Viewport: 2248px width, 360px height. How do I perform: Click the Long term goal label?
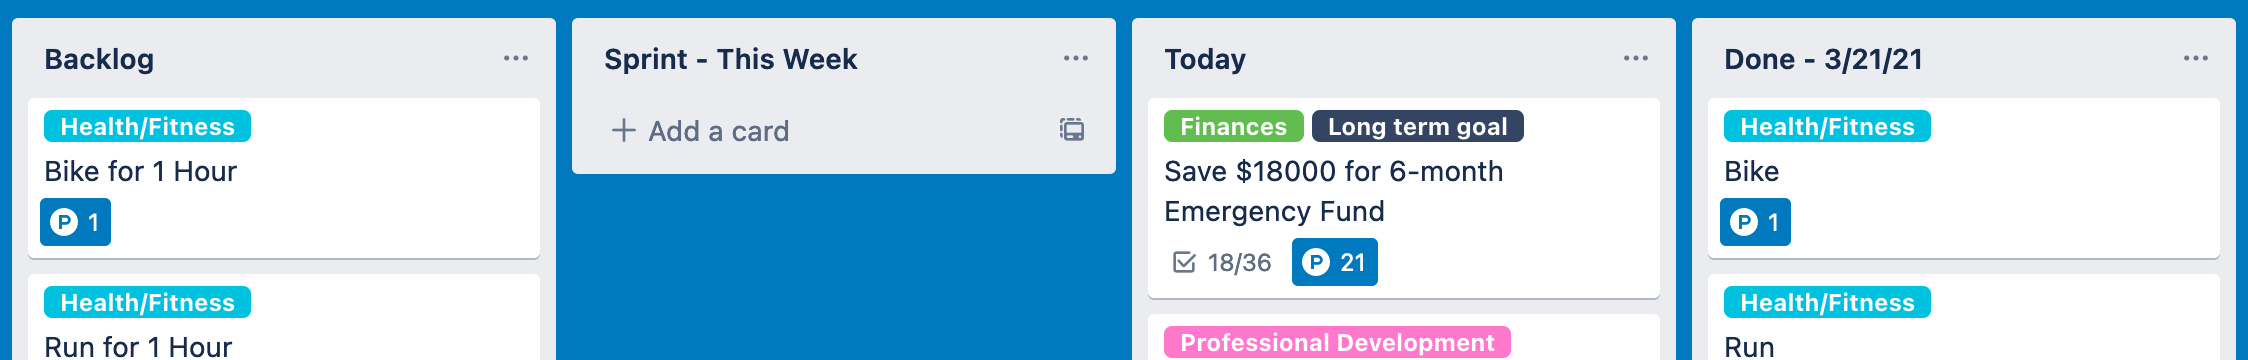coord(1417,126)
